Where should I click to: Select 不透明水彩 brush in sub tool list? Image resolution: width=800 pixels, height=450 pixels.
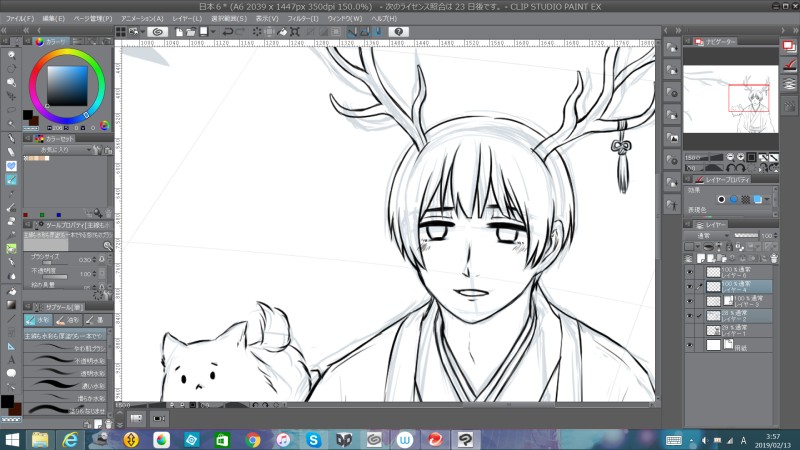pyautogui.click(x=65, y=360)
